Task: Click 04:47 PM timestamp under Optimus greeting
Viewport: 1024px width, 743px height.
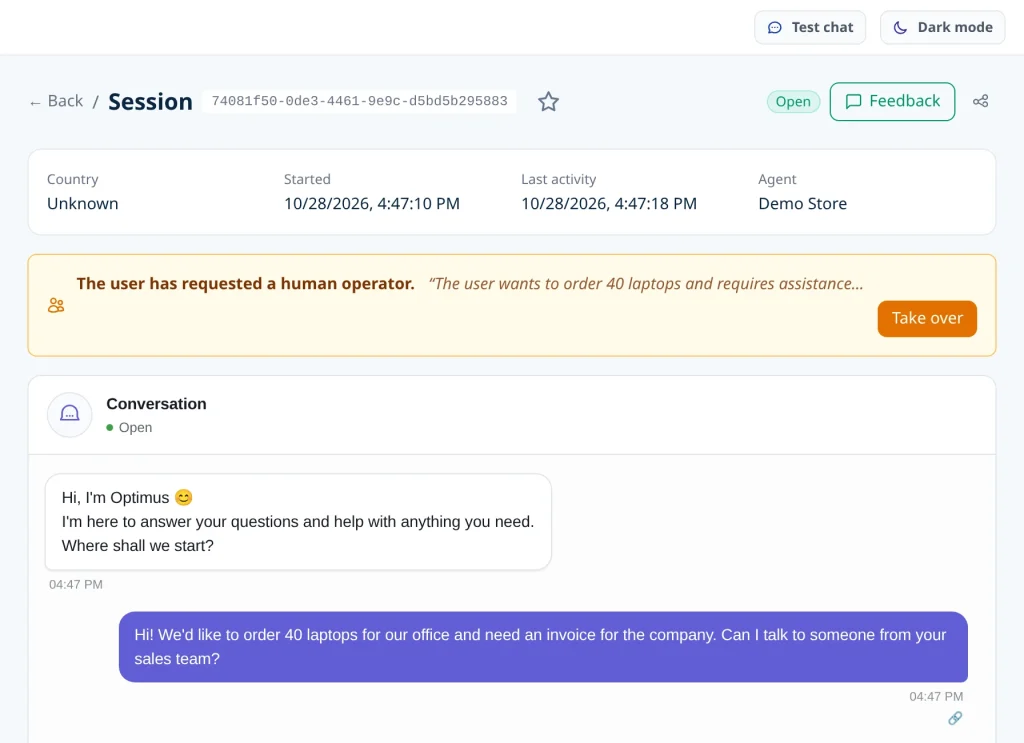Action: [76, 584]
